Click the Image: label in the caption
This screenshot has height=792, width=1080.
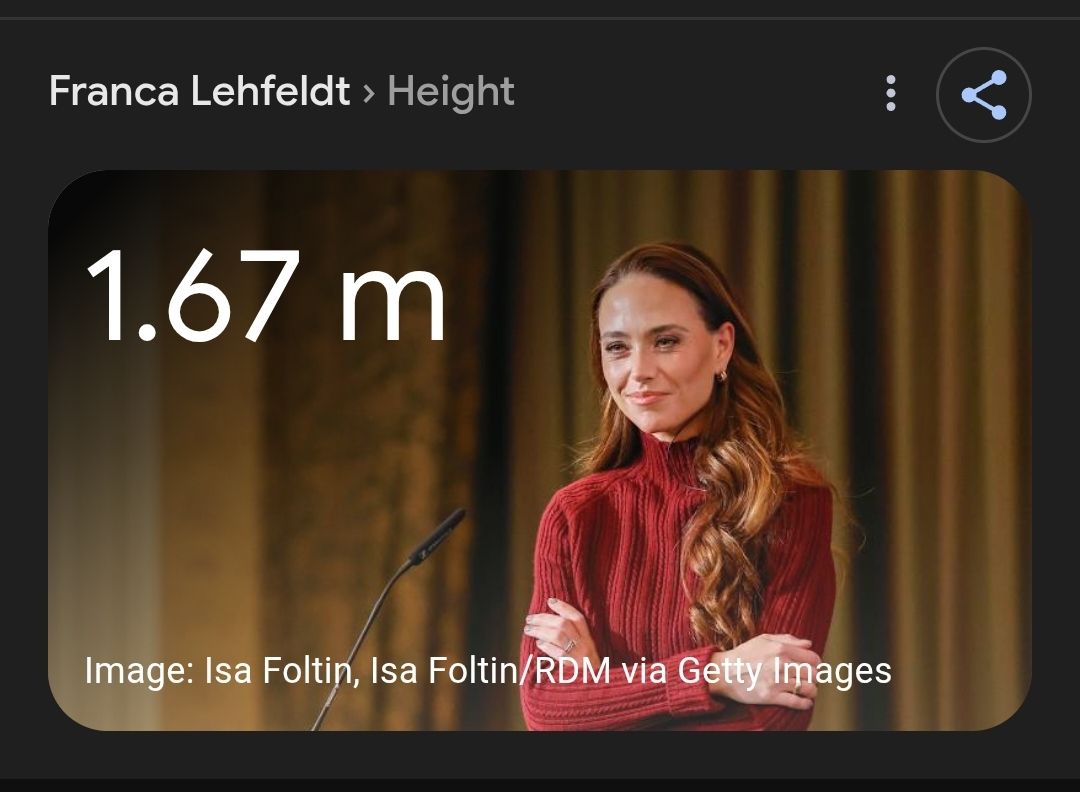138,670
